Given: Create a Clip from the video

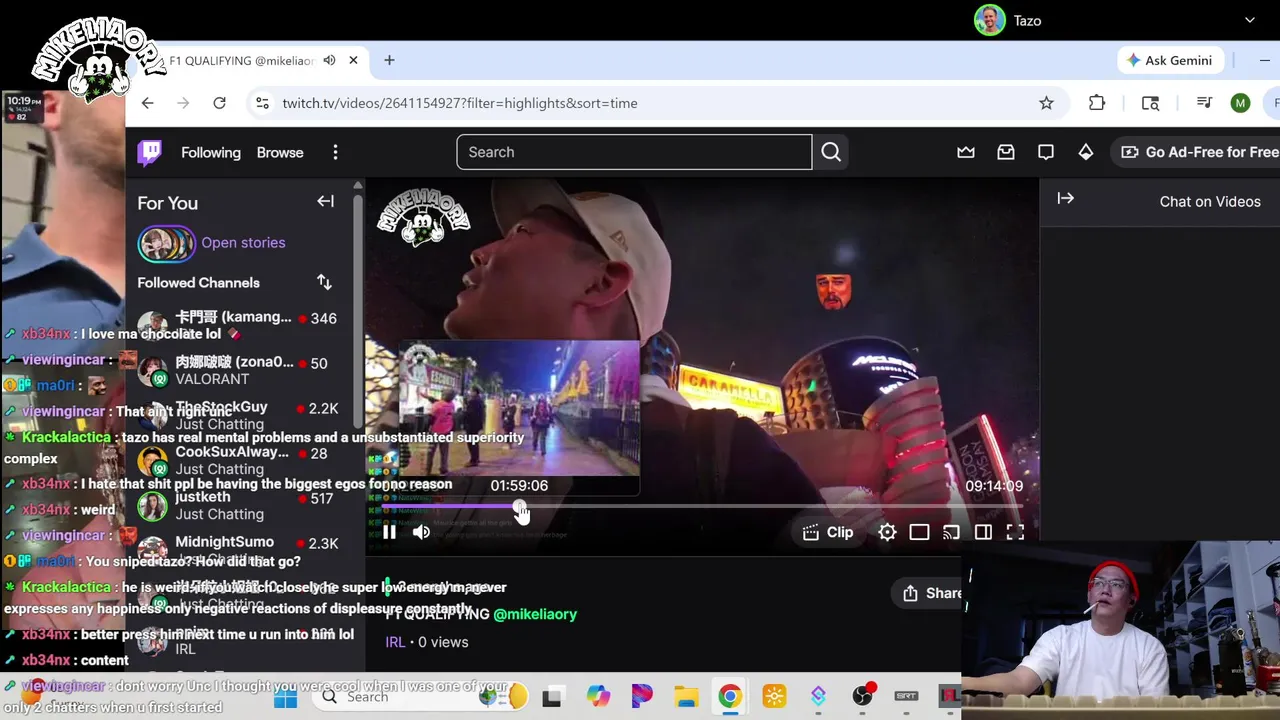Looking at the screenshot, I should pyautogui.click(x=828, y=533).
